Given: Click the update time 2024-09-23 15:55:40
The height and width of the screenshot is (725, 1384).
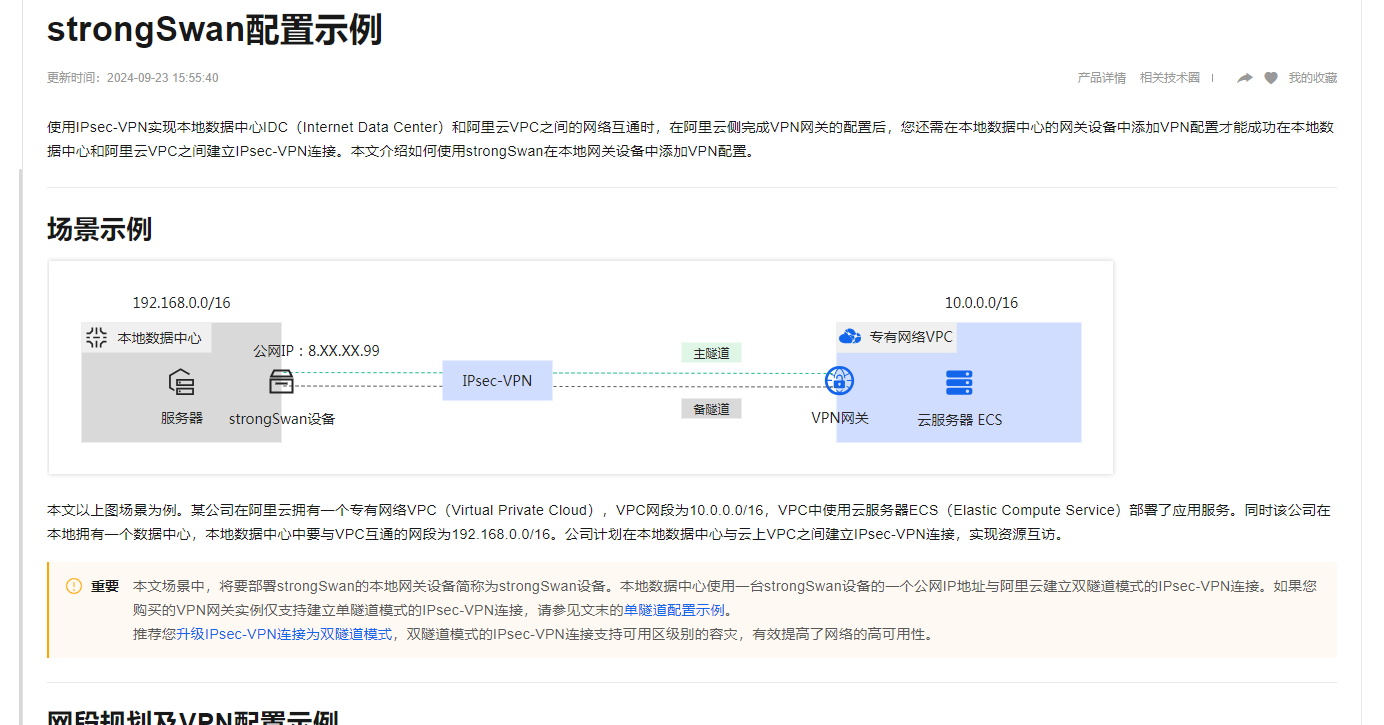Looking at the screenshot, I should (x=163, y=78).
